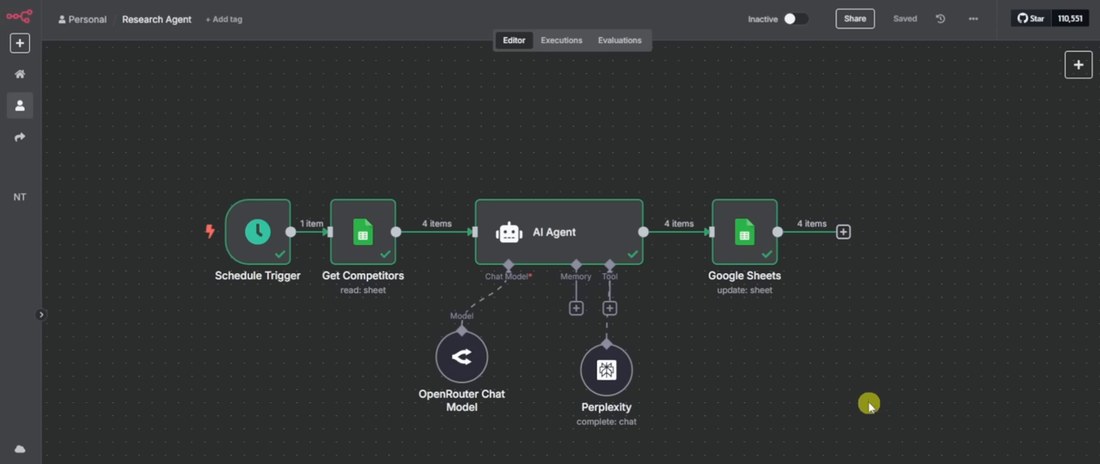The image size is (1100, 464).
Task: Click the Model connector on OpenRouter node
Action: pyautogui.click(x=462, y=330)
